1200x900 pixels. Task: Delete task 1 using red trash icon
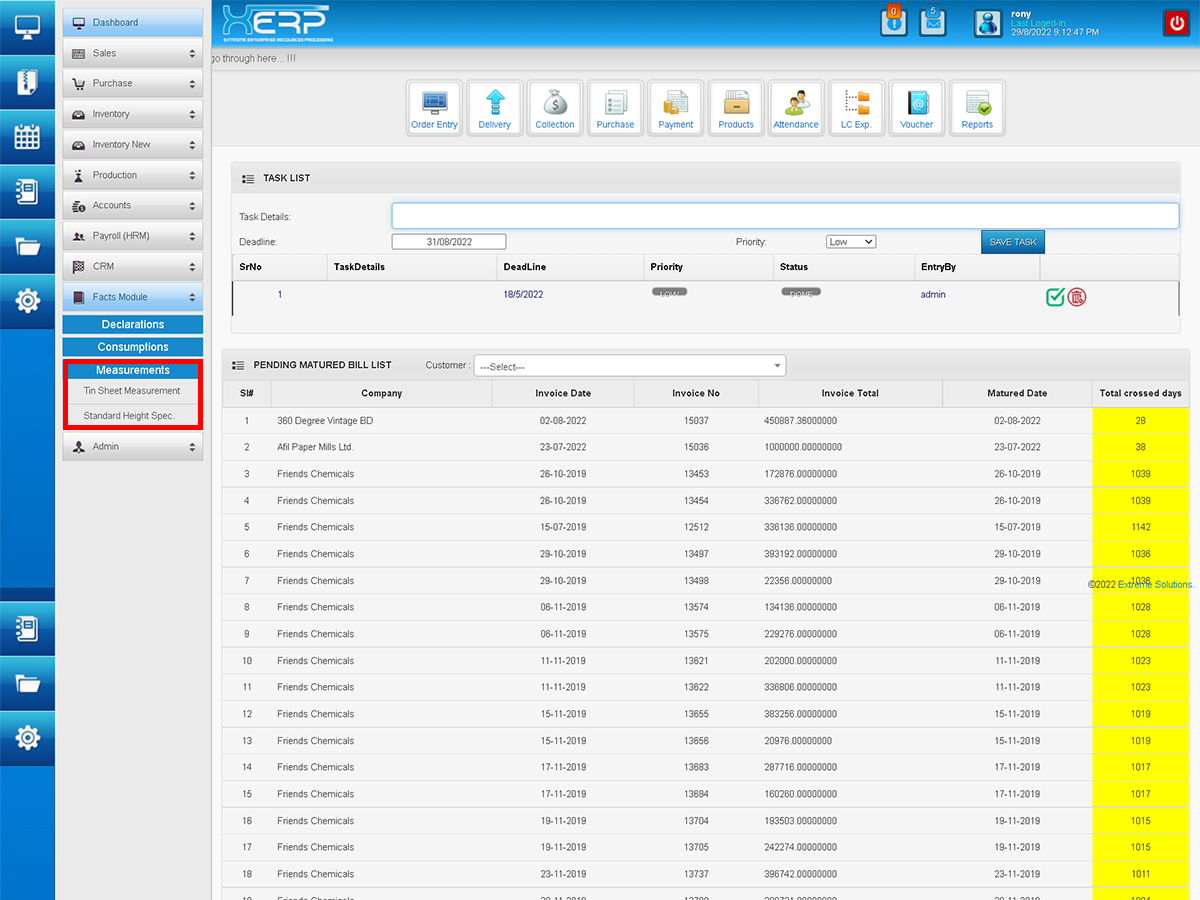pyautogui.click(x=1077, y=296)
